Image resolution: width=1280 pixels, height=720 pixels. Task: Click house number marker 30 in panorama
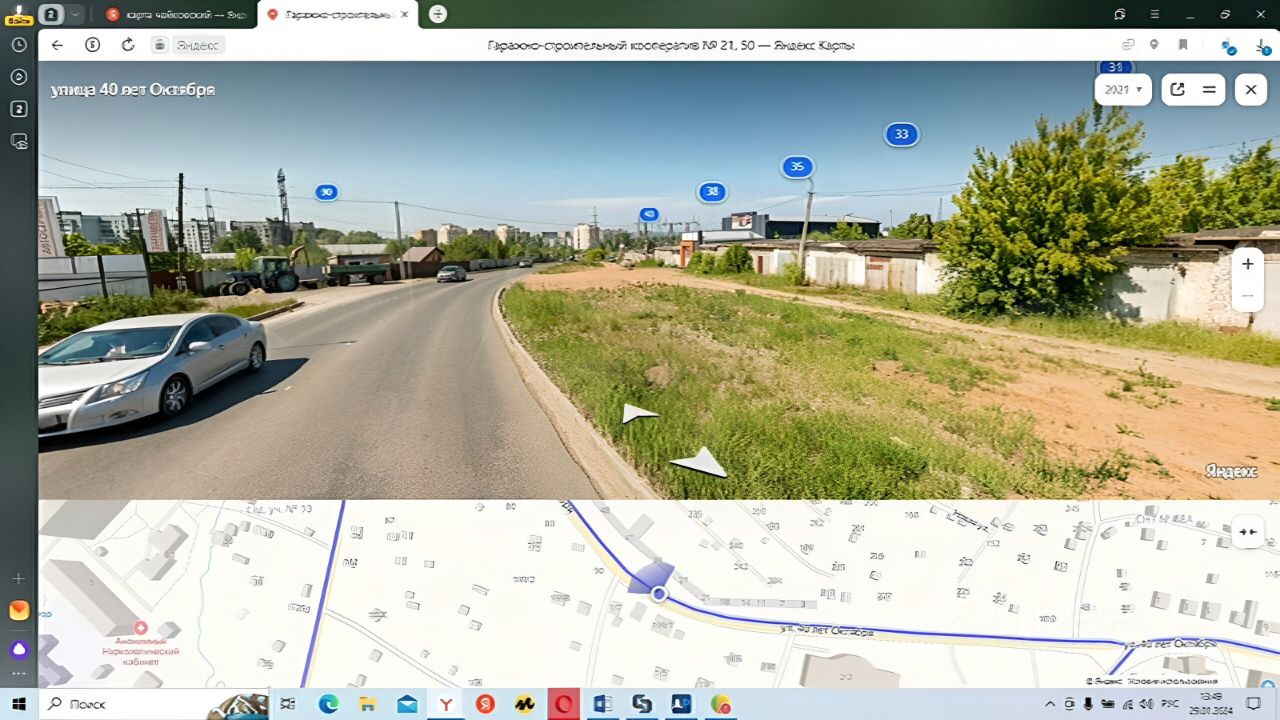[x=326, y=192]
